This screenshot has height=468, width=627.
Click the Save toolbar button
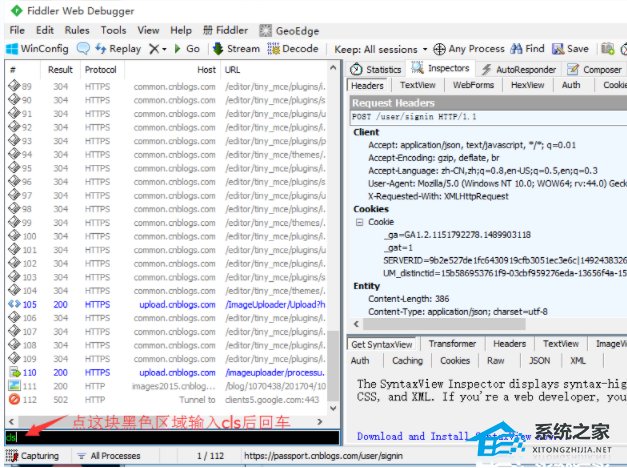pos(570,49)
